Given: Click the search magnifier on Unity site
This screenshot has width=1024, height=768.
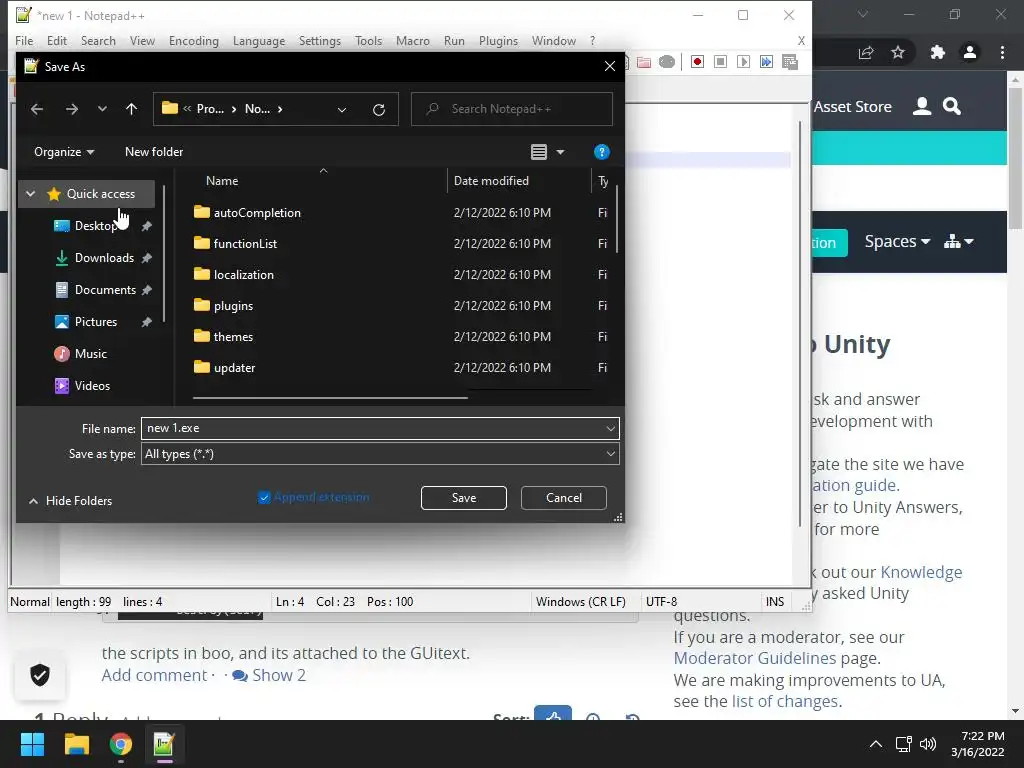Looking at the screenshot, I should 952,106.
